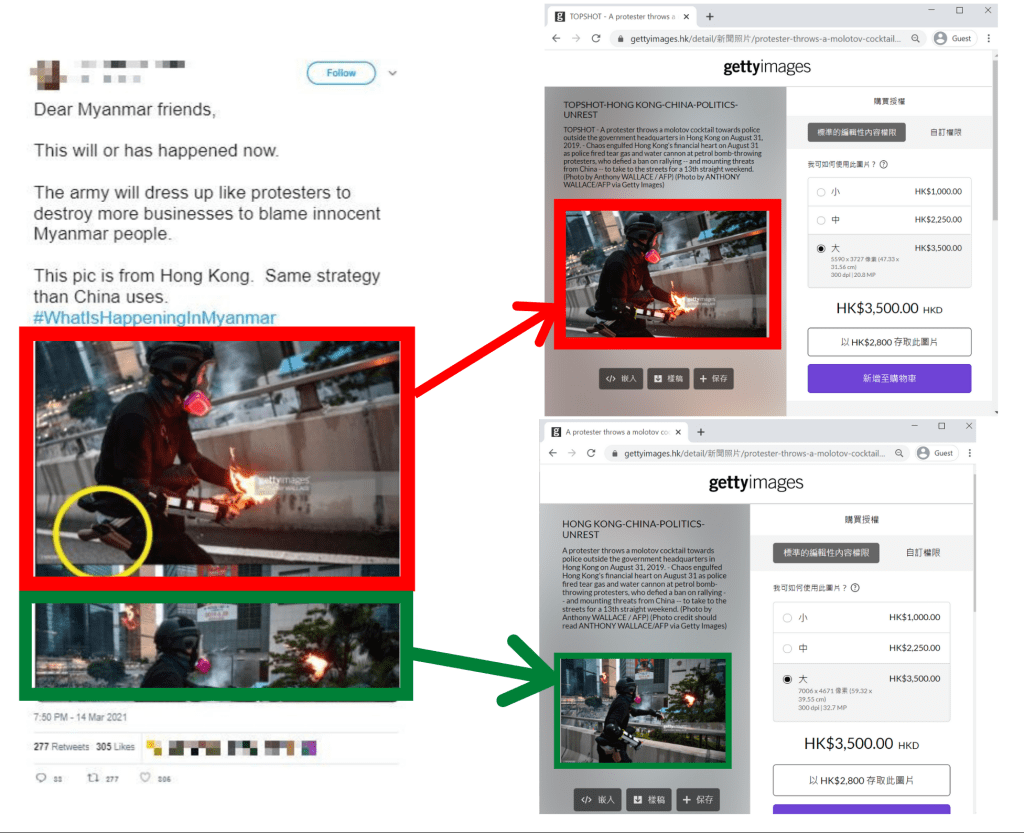Screen dimensions: 1024x833
Task: Save the image using the 保存 plus icon
Action: pyautogui.click(x=713, y=378)
